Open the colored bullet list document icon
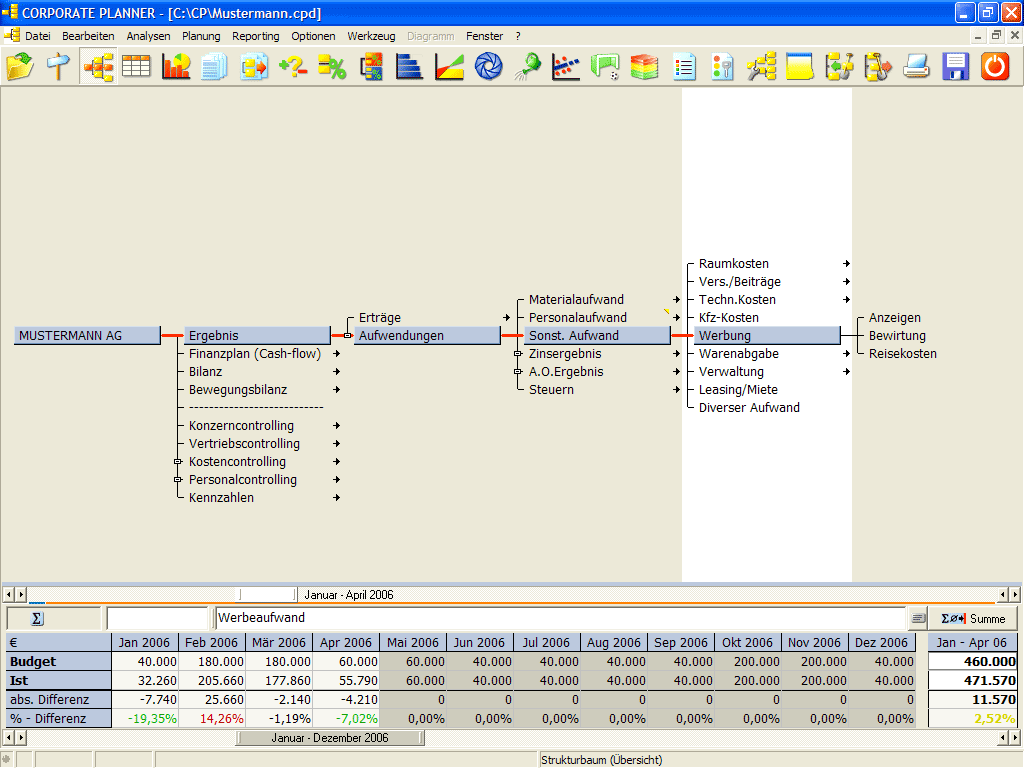1024x768 pixels. click(x=684, y=67)
